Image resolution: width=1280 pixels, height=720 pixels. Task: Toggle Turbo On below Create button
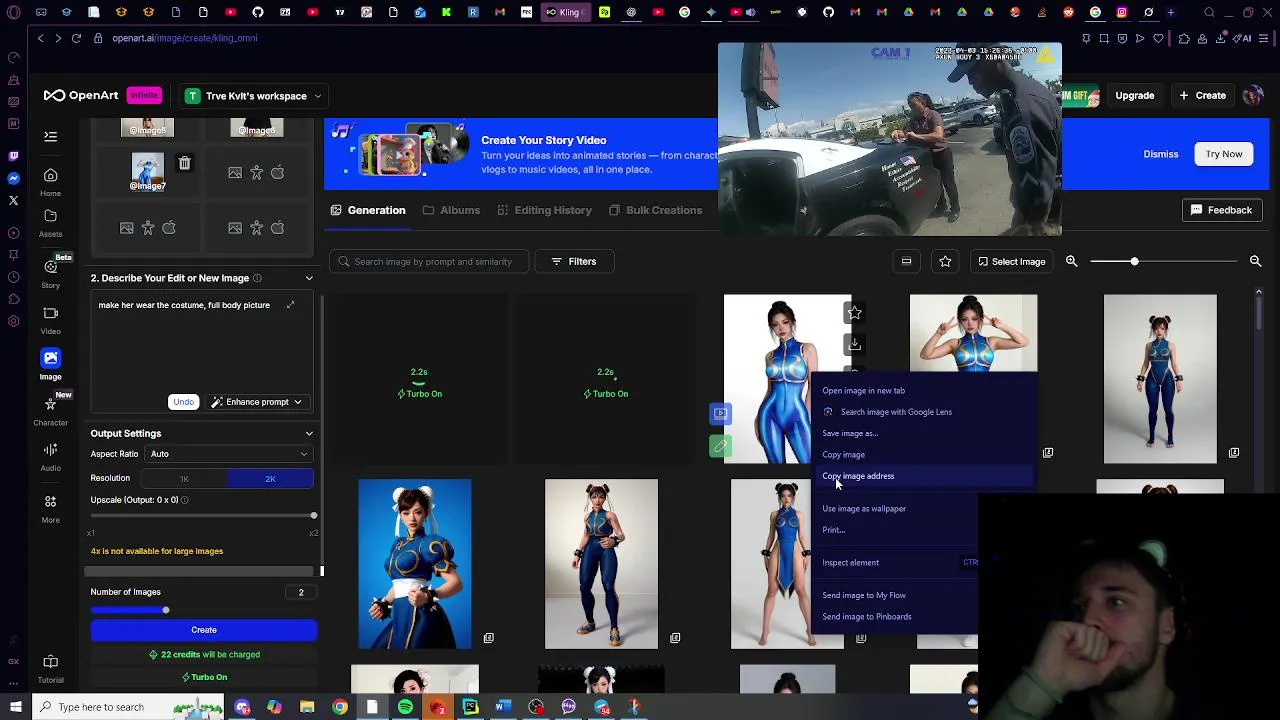click(x=204, y=677)
